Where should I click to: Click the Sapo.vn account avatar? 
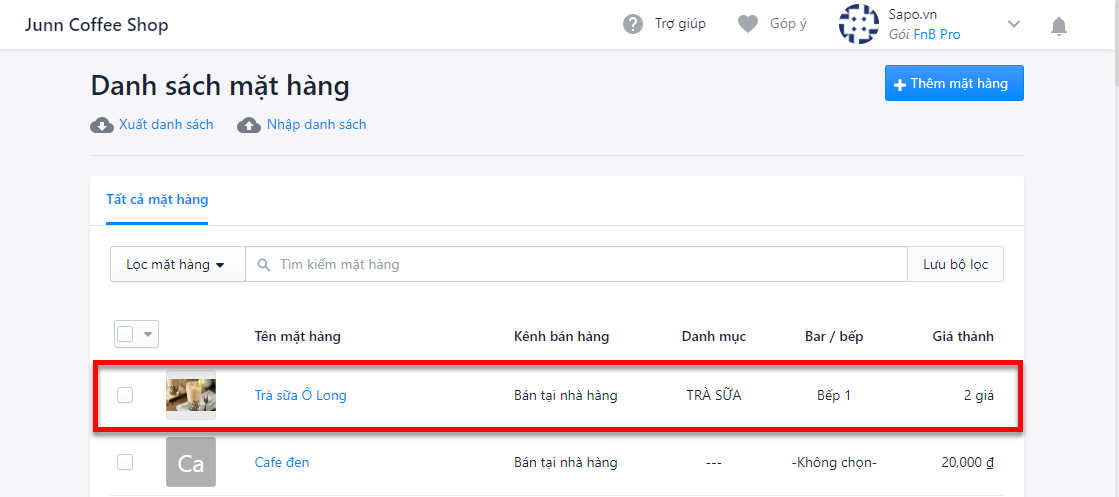(859, 24)
